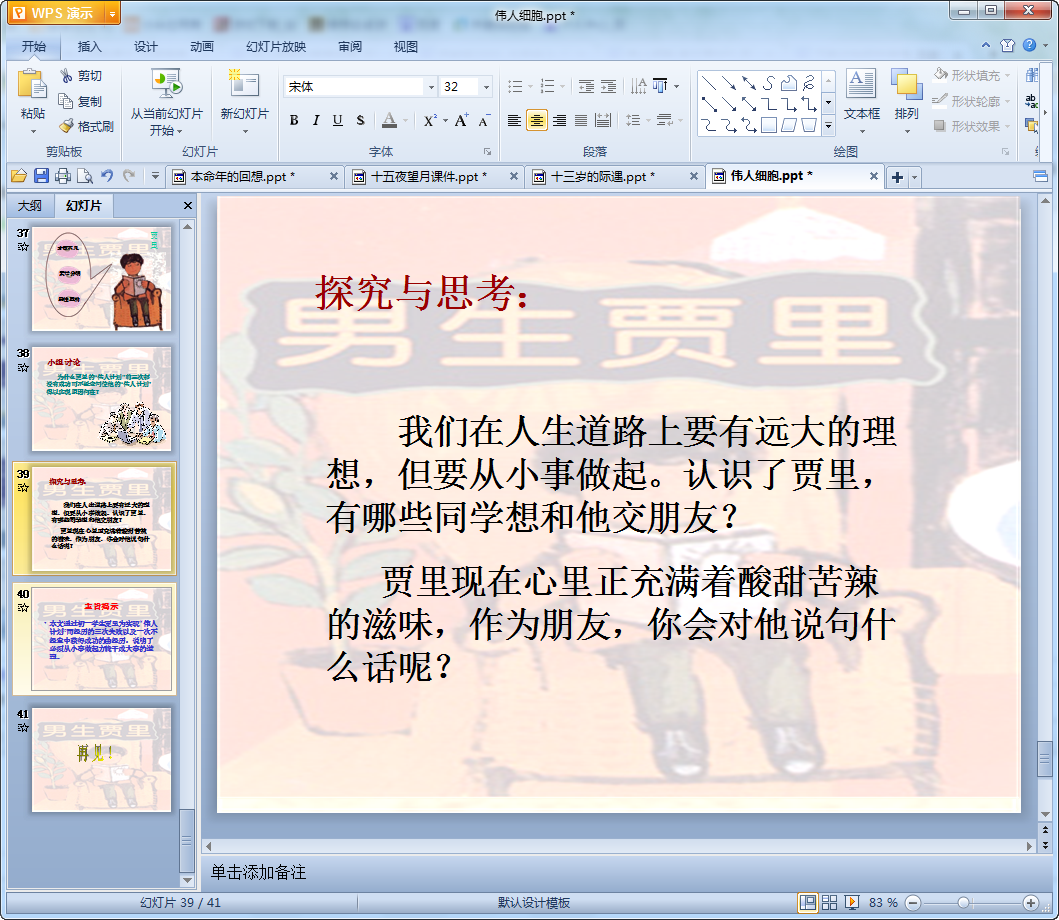Toggle Italic formatting
This screenshot has width=1059, height=920.
[x=315, y=120]
